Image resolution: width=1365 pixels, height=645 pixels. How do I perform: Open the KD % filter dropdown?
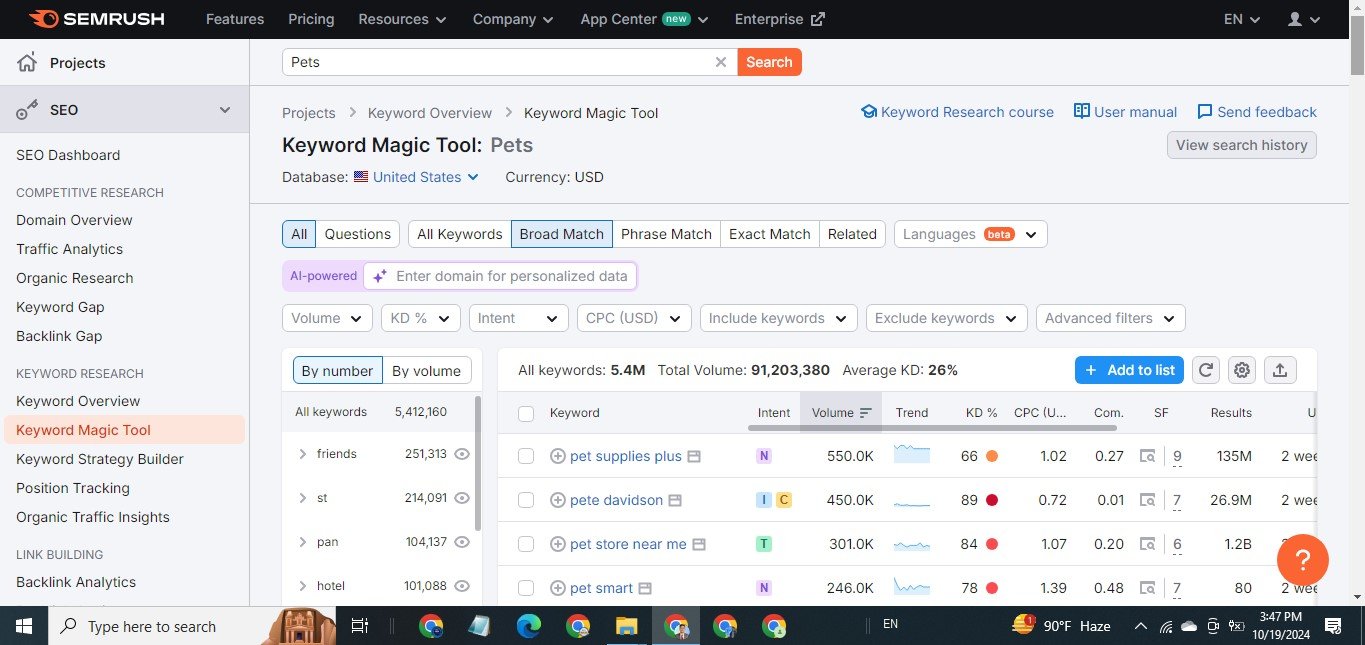pyautogui.click(x=421, y=318)
